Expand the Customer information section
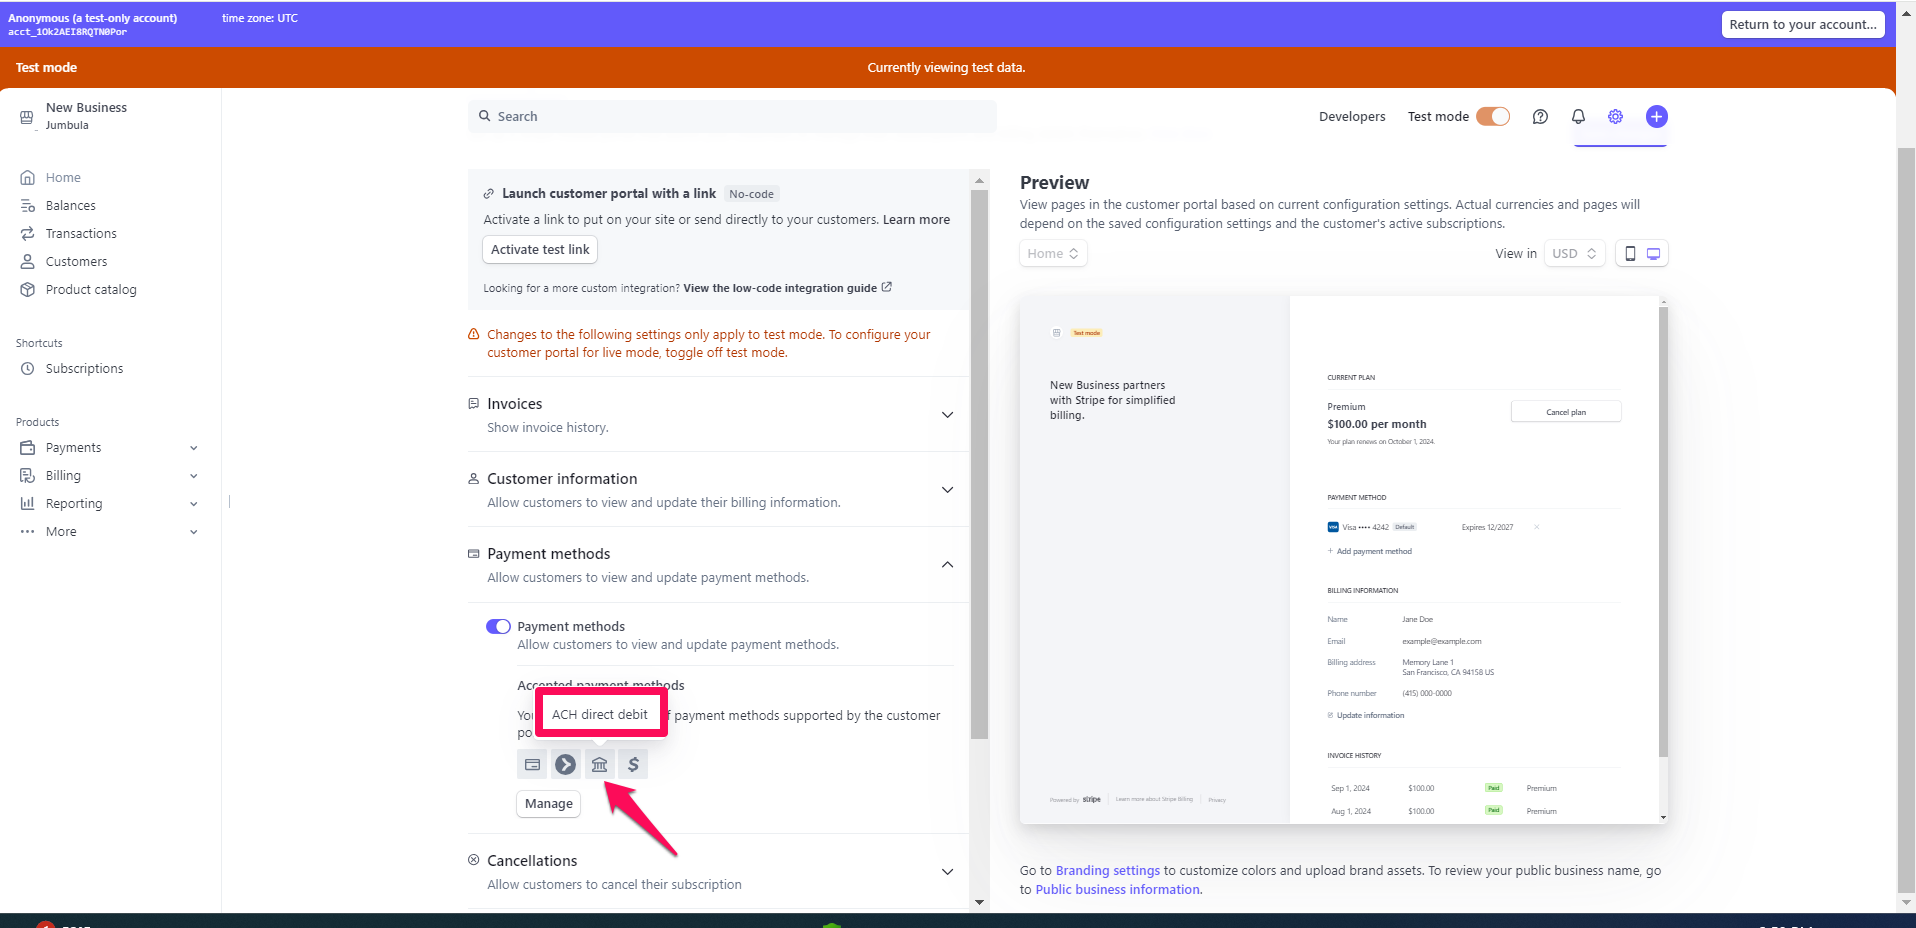The image size is (1916, 928). 947,489
